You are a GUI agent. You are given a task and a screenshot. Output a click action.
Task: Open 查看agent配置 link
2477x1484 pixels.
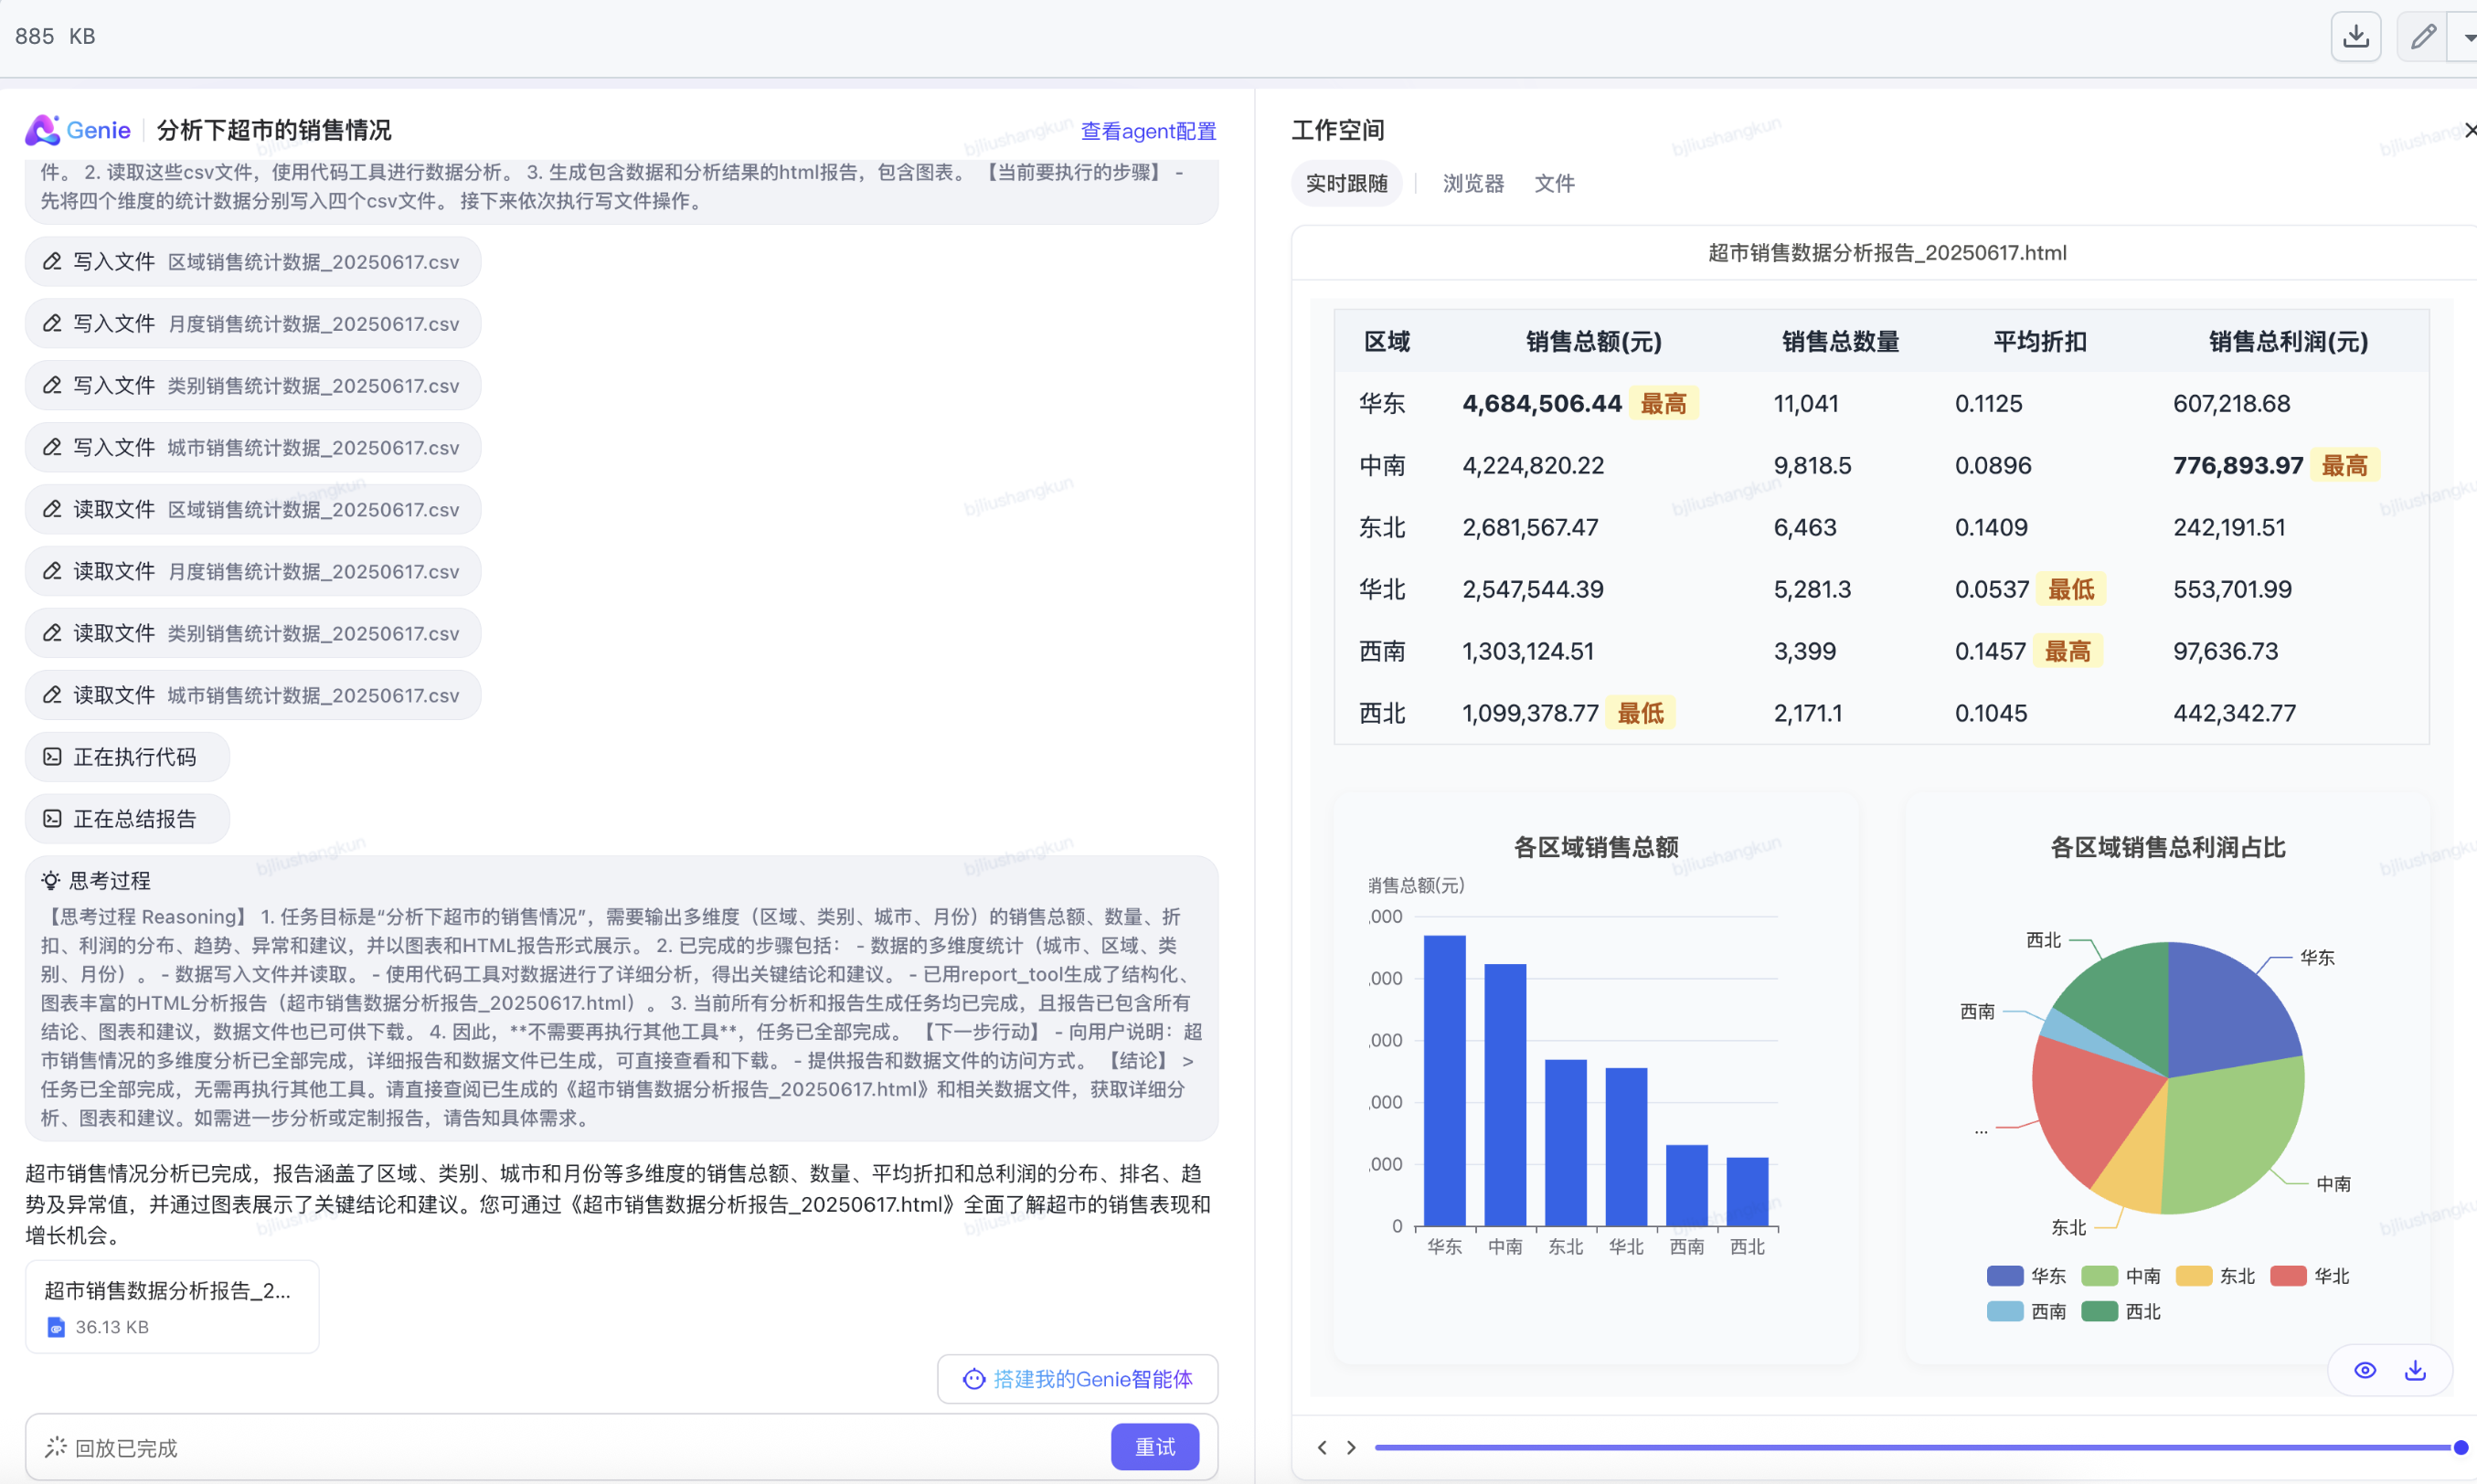[x=1148, y=131]
